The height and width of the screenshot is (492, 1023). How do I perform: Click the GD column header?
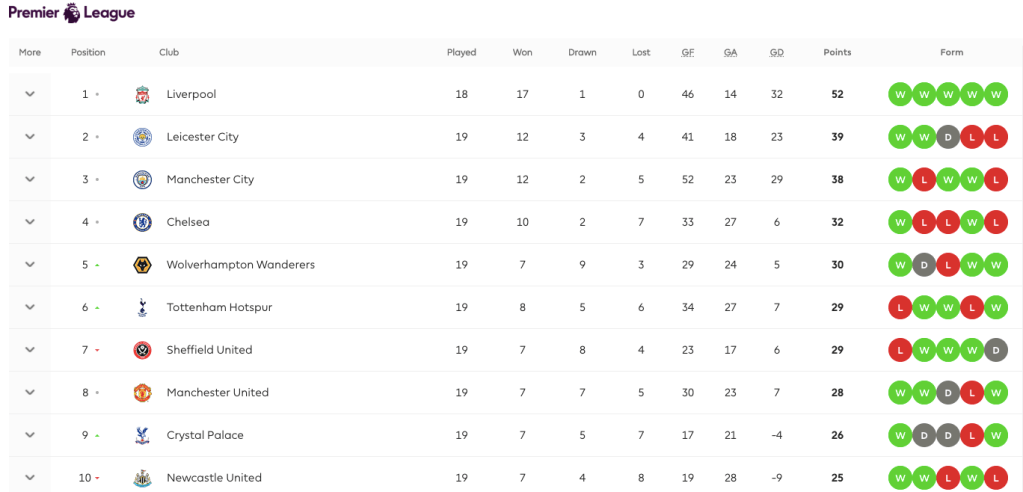click(777, 52)
